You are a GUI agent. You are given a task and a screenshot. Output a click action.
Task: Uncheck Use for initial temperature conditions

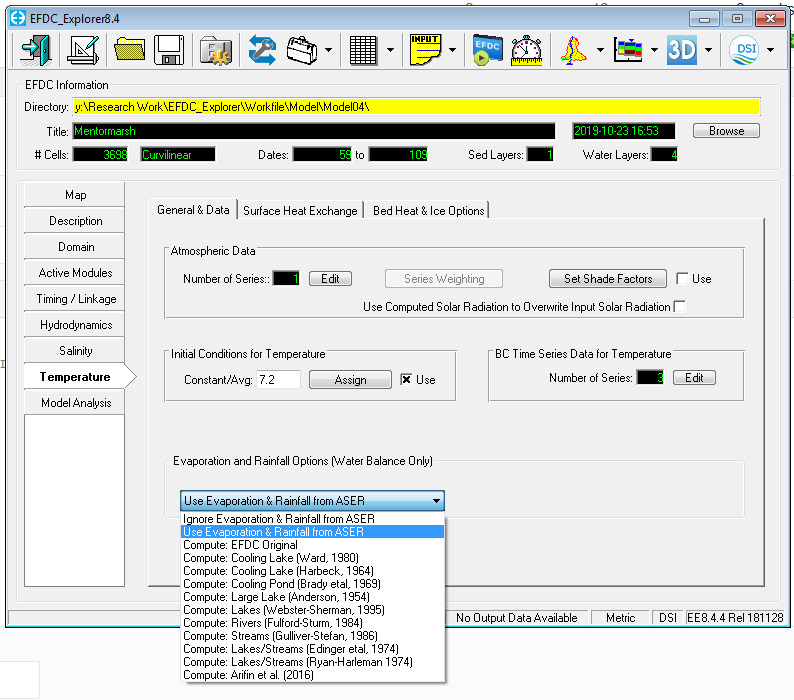click(x=406, y=379)
